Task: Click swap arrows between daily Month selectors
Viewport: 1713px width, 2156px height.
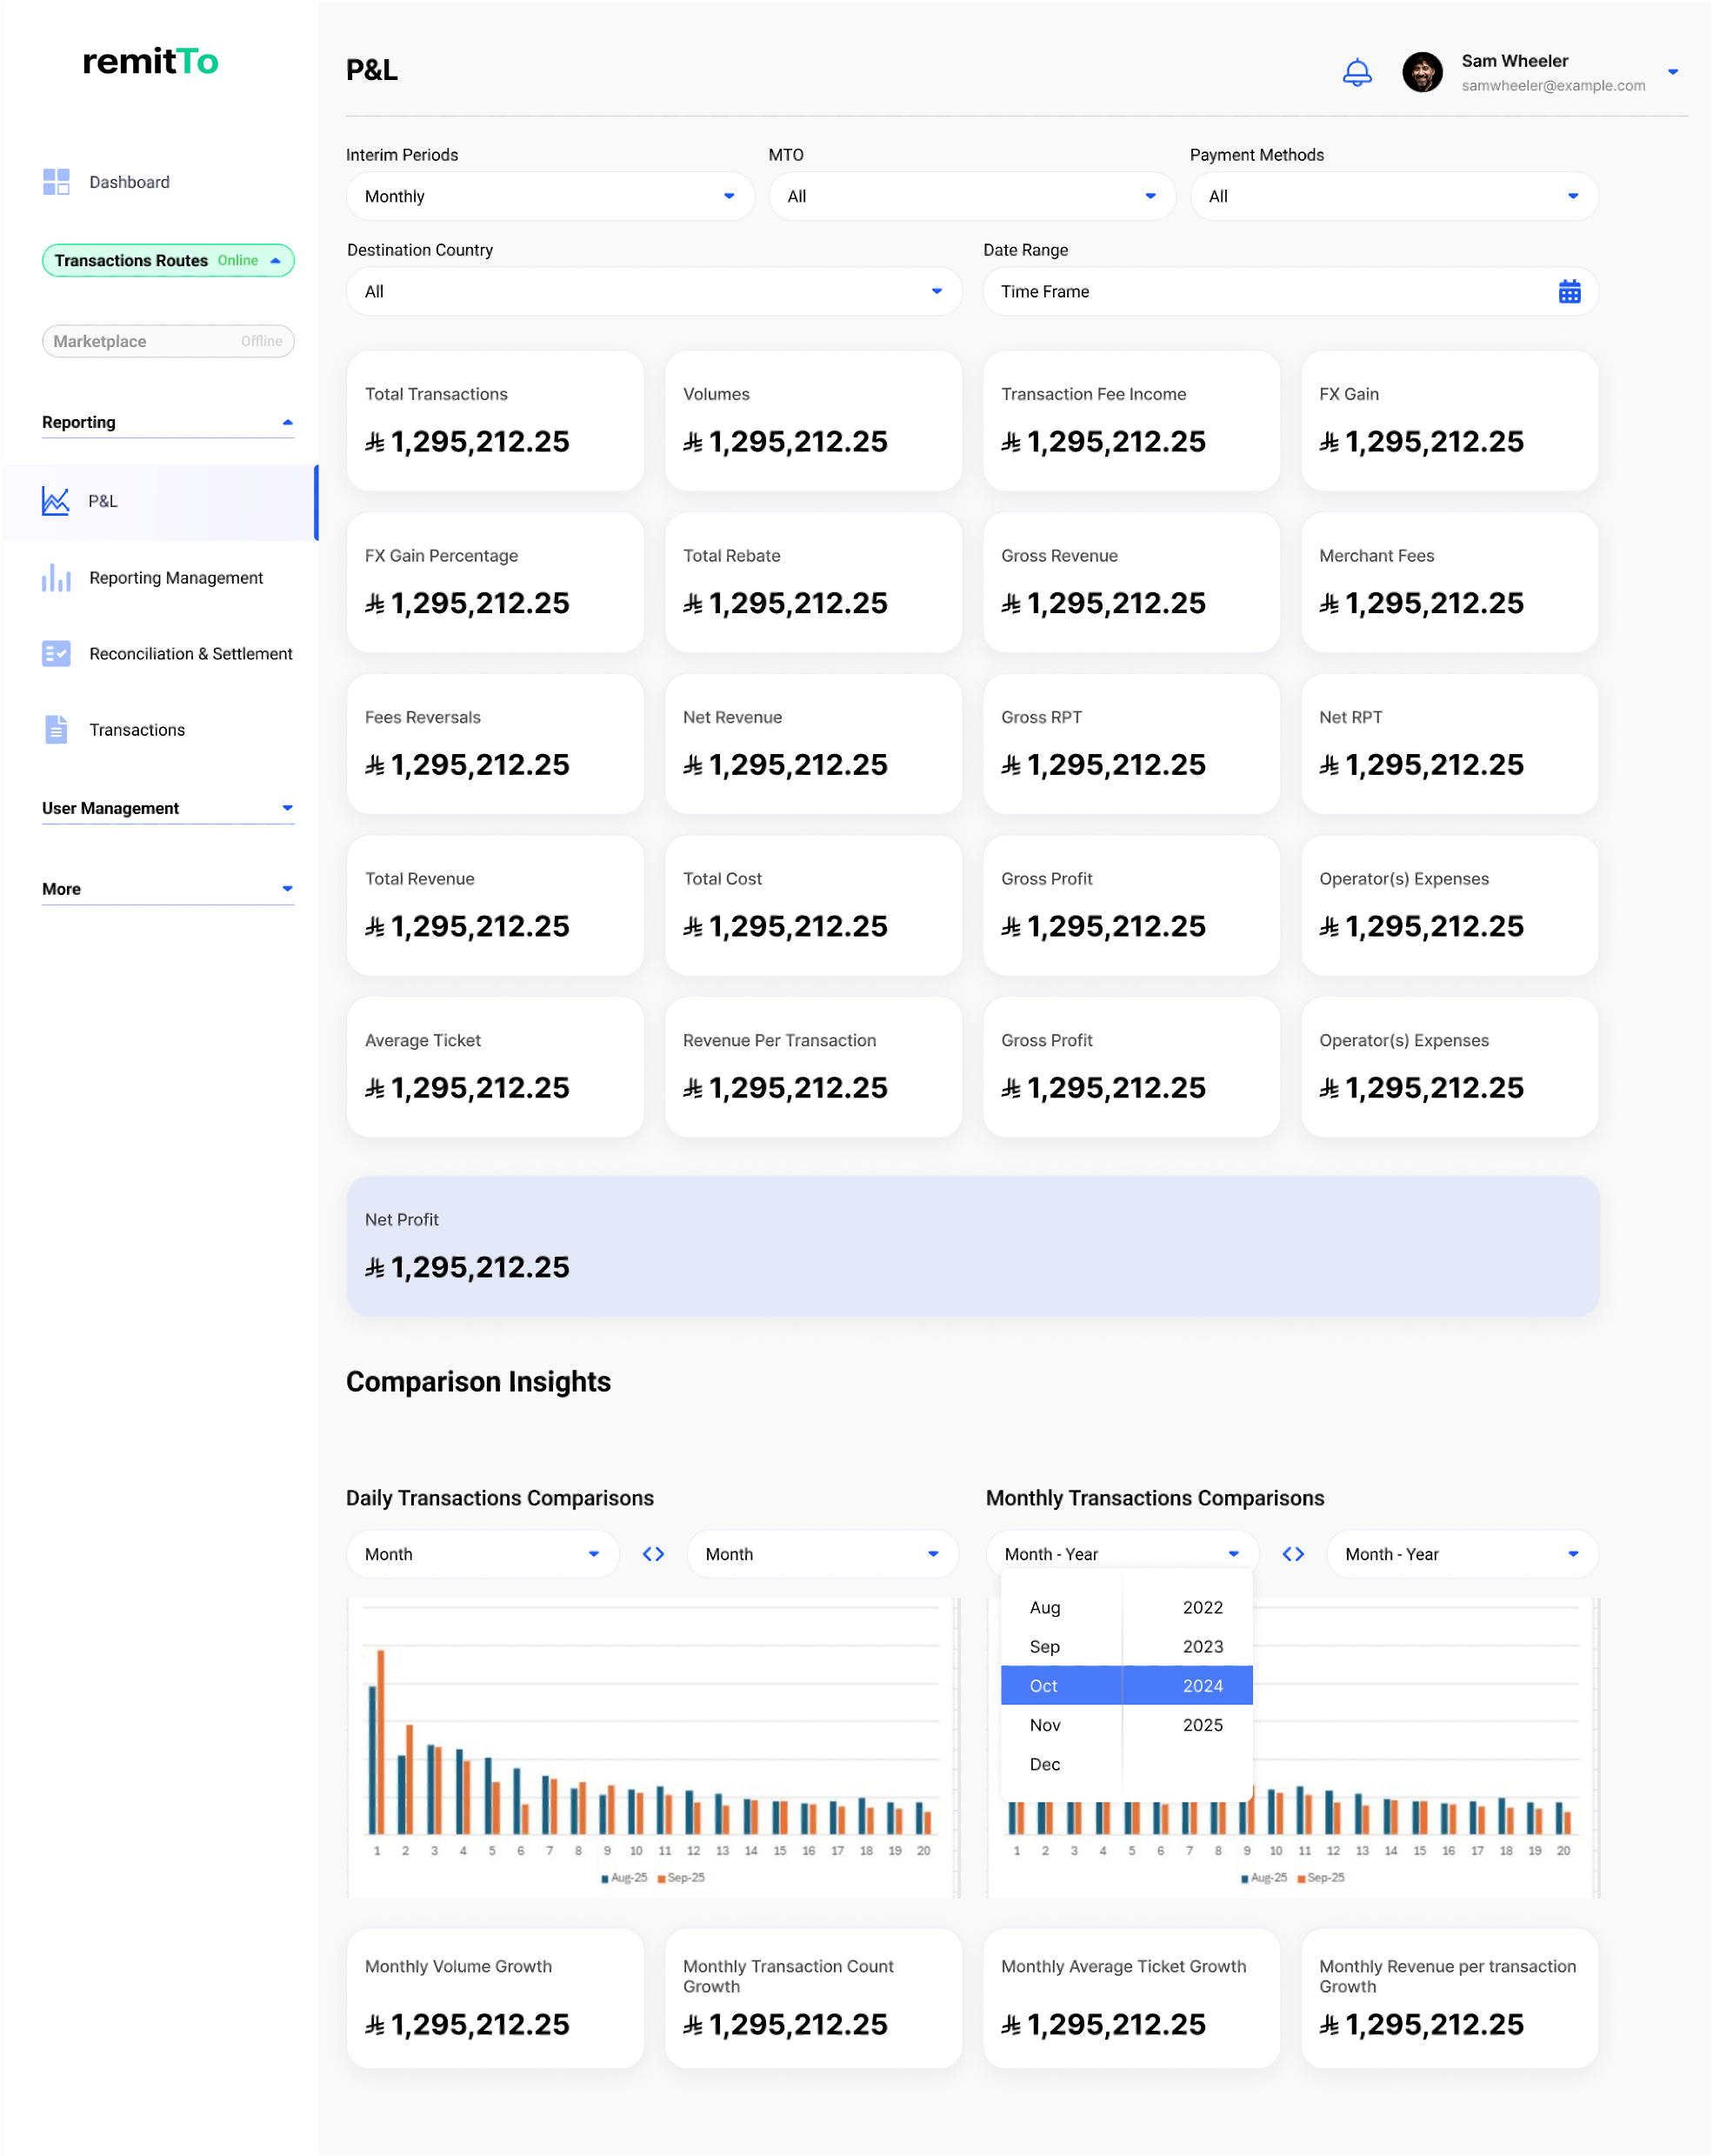Action: point(653,1554)
